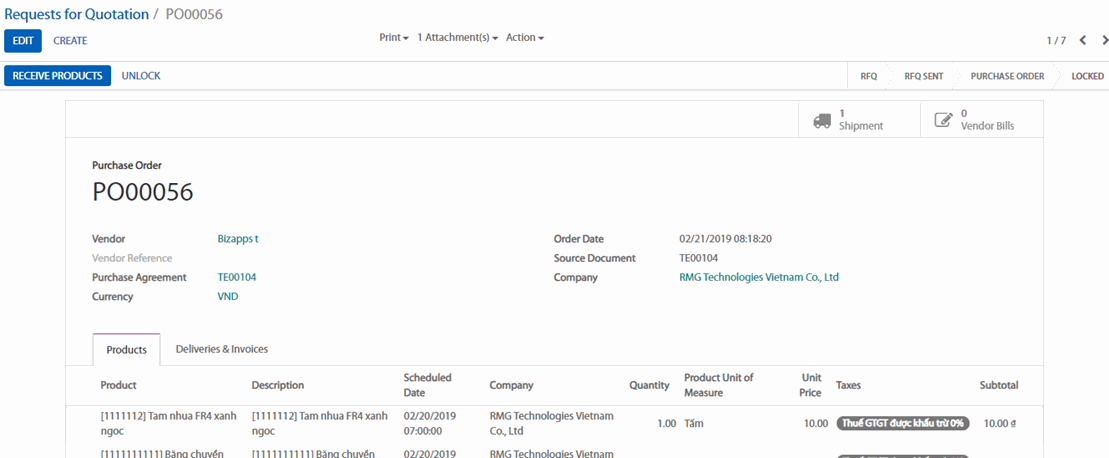Click the CREATE button
Screen dimensions: 1109x458
(70, 41)
